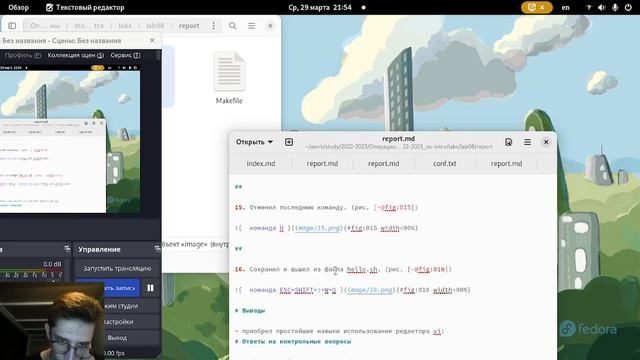Place cursor on Ответы на контрольные вопросы heading
Image resolution: width=640 pixels, height=360 pixels.
296,341
